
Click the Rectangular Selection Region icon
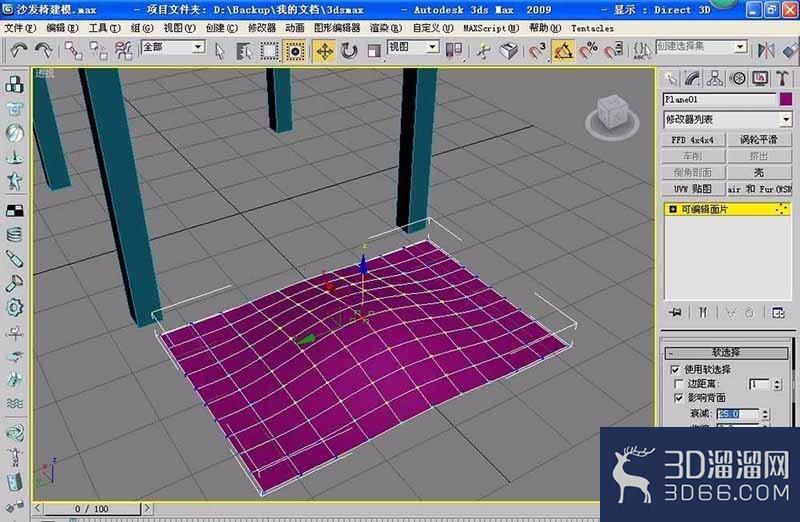269,51
